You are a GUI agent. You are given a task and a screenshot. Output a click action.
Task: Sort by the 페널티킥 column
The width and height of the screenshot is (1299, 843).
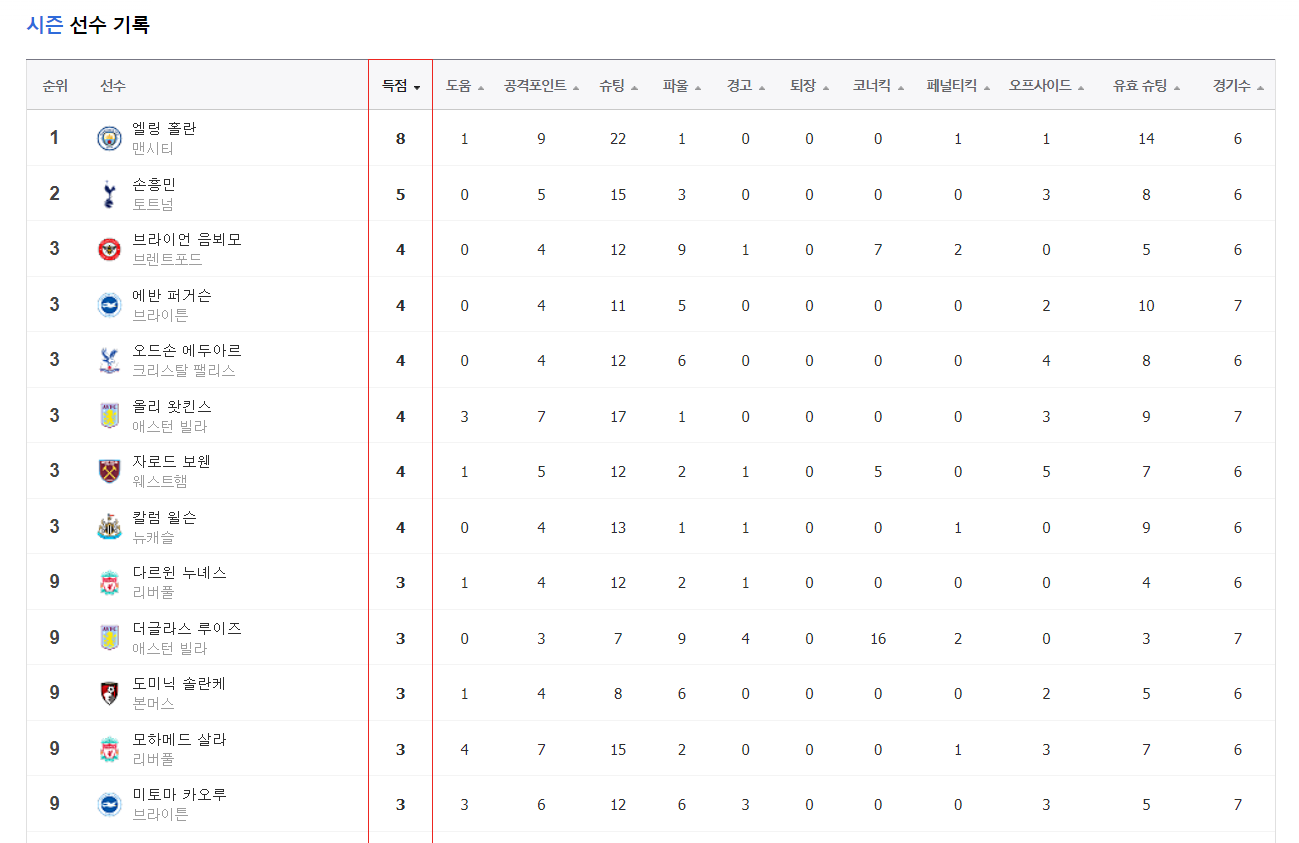958,86
